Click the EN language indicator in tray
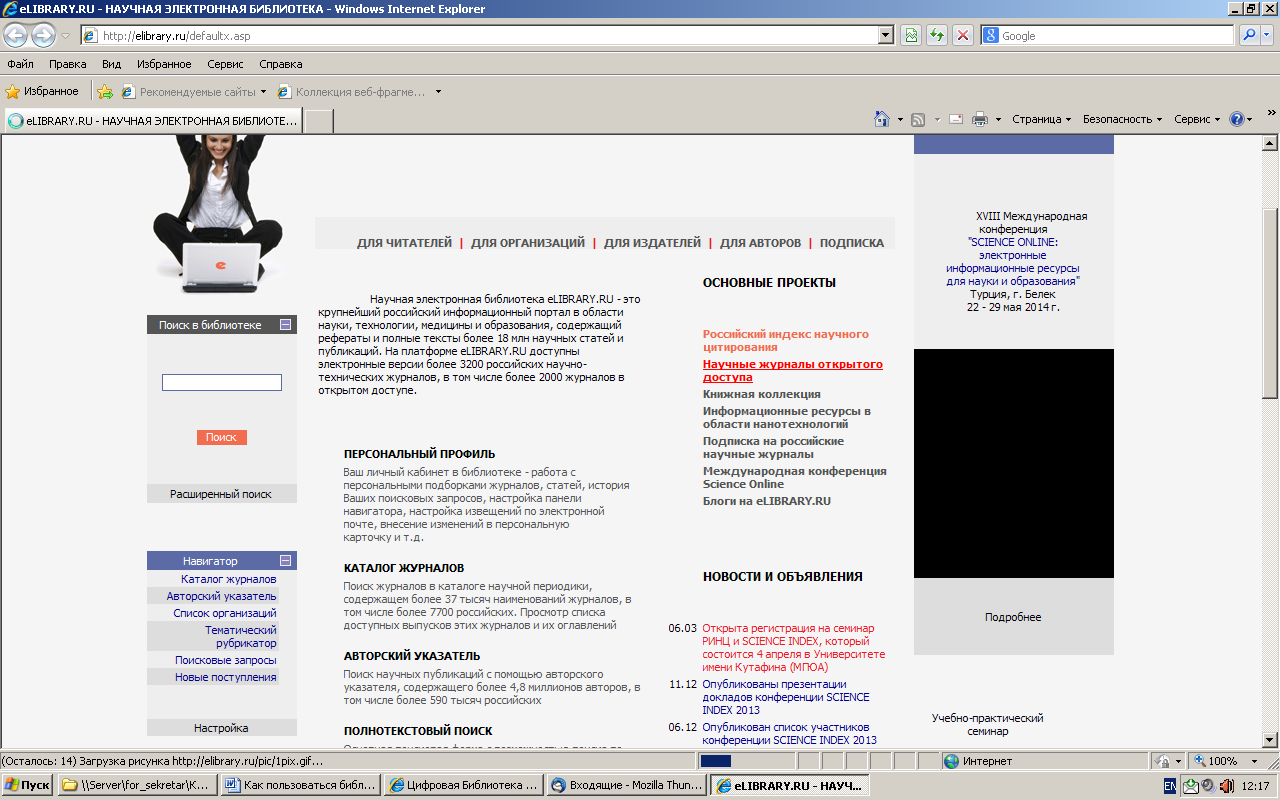This screenshot has height=800, width=1280. (x=1169, y=786)
